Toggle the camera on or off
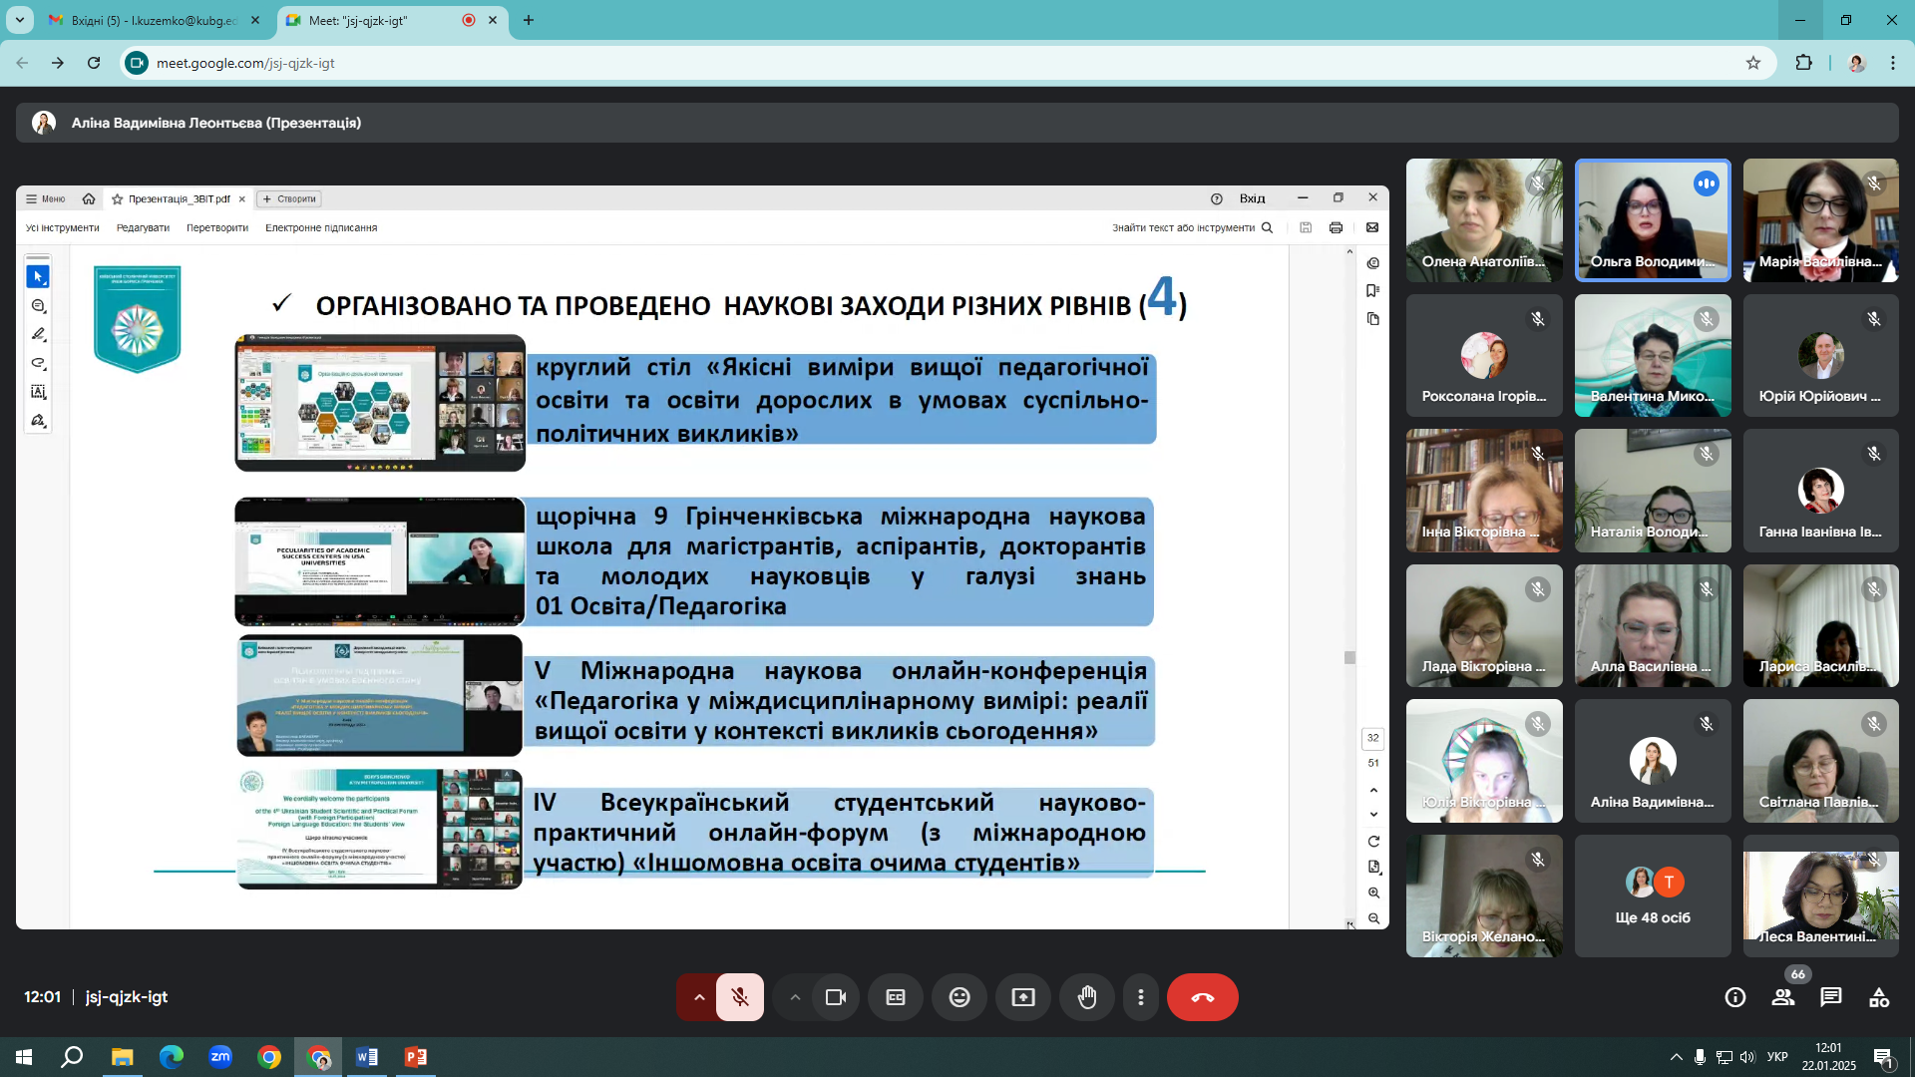This screenshot has height=1077, width=1915. click(x=835, y=997)
